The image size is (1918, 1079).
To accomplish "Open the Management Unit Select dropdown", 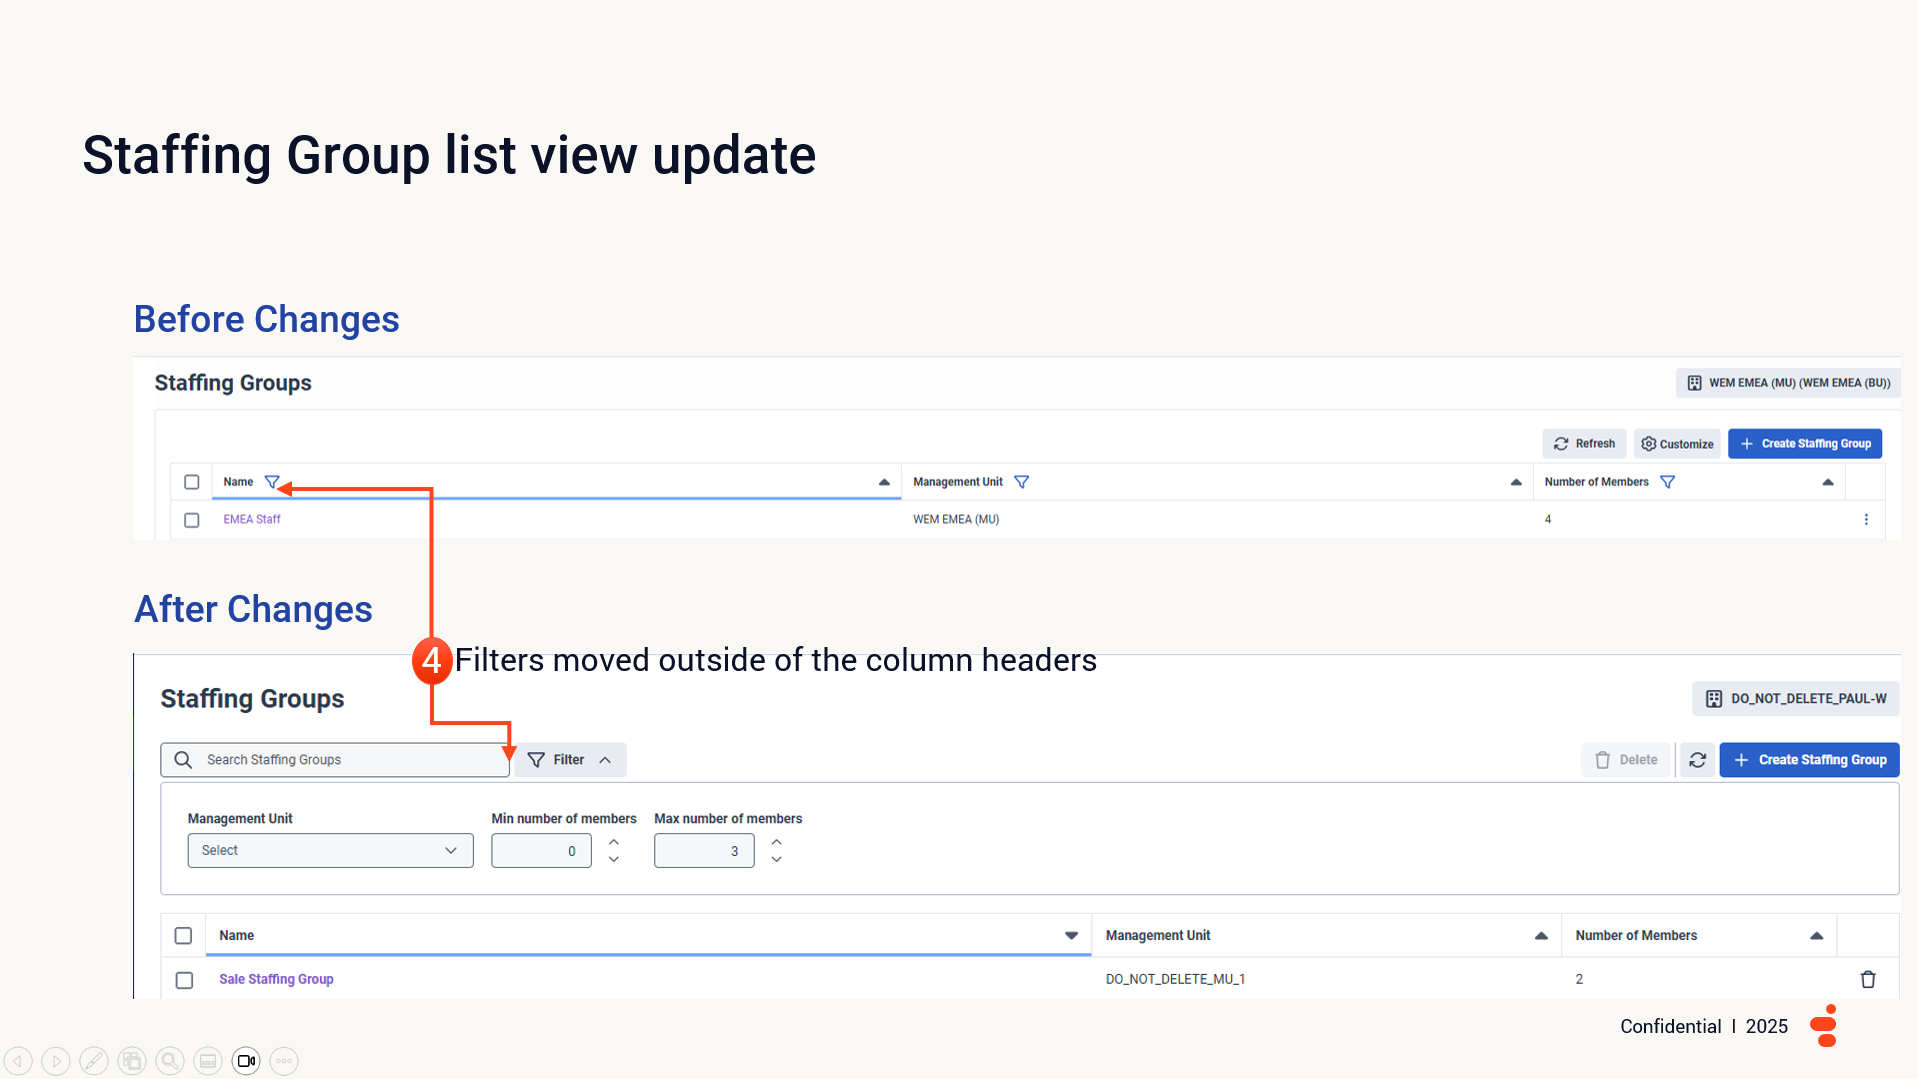I will click(x=330, y=851).
